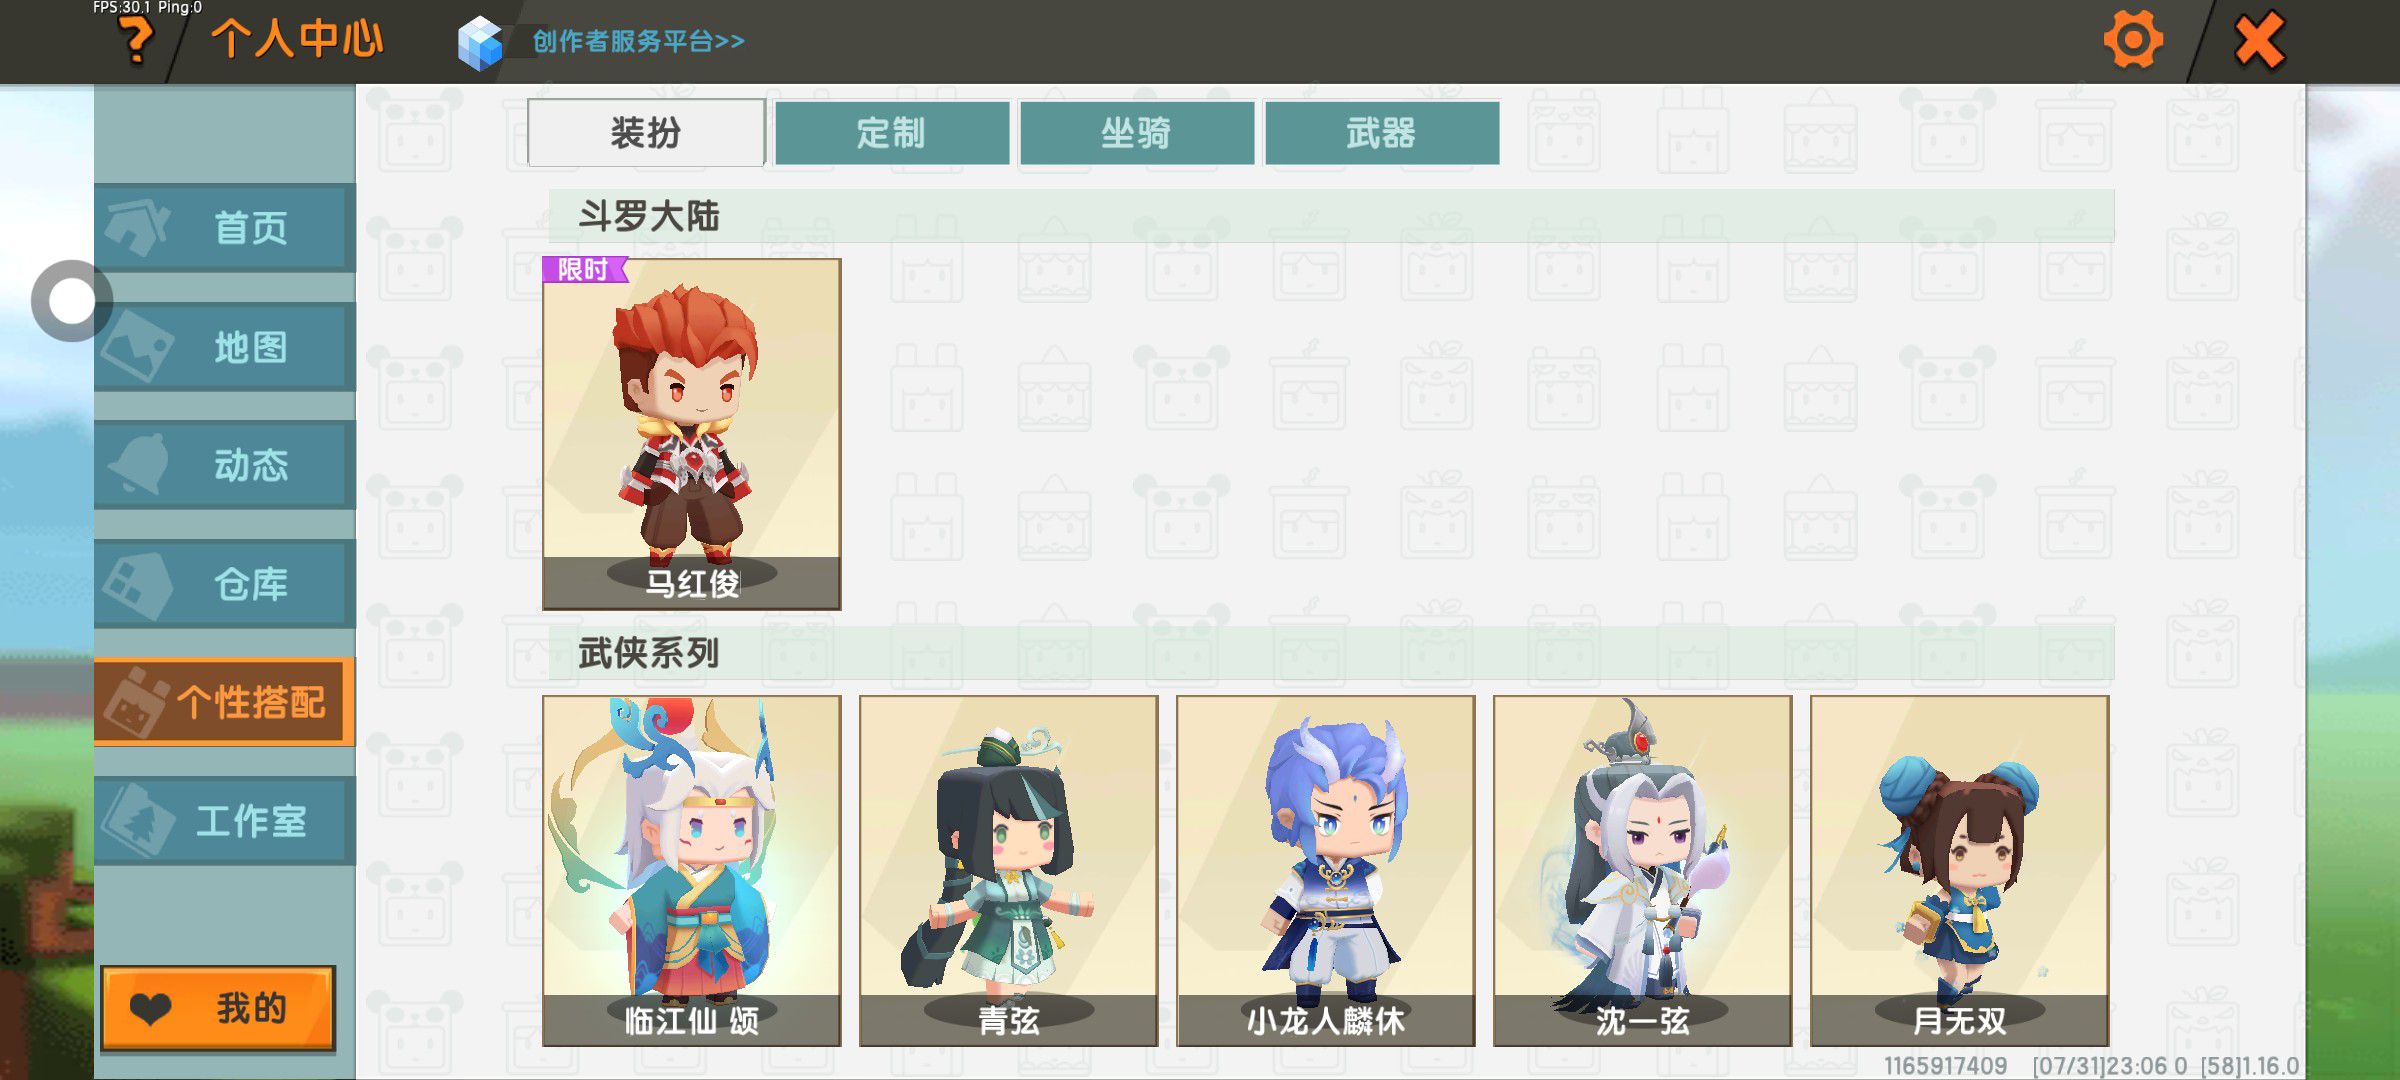Screen dimensions: 2400x1080
Task: Open settings with the orange gear icon
Action: (2133, 40)
